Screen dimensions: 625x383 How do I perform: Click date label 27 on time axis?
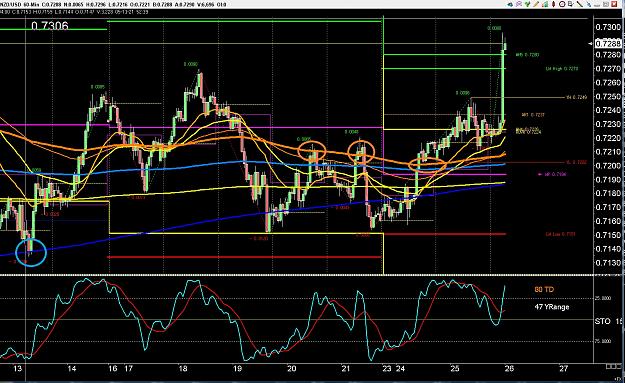pos(563,369)
